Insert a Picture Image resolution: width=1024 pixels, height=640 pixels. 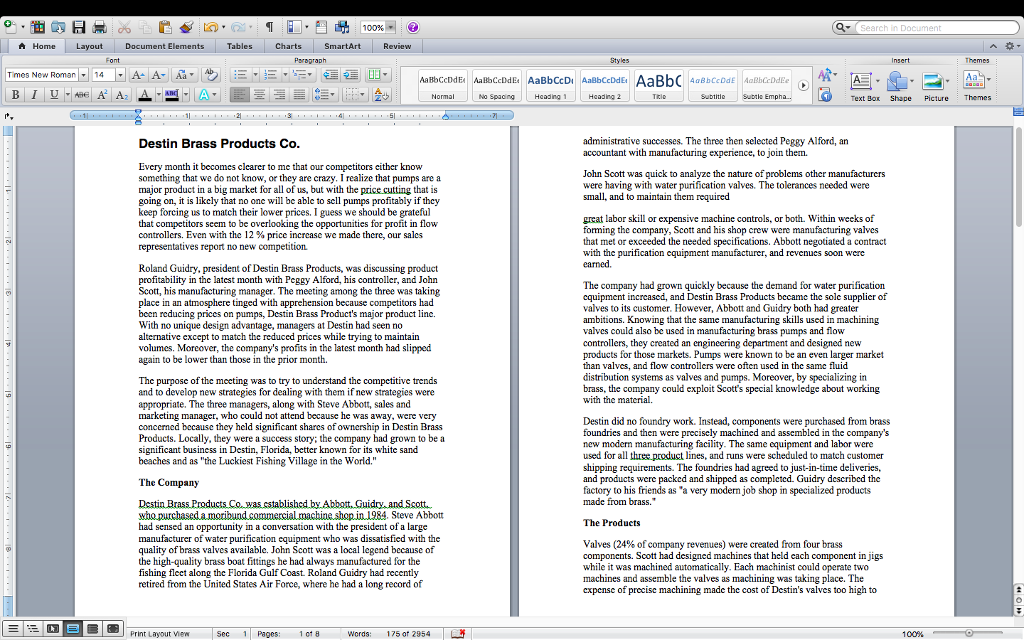pyautogui.click(x=935, y=87)
